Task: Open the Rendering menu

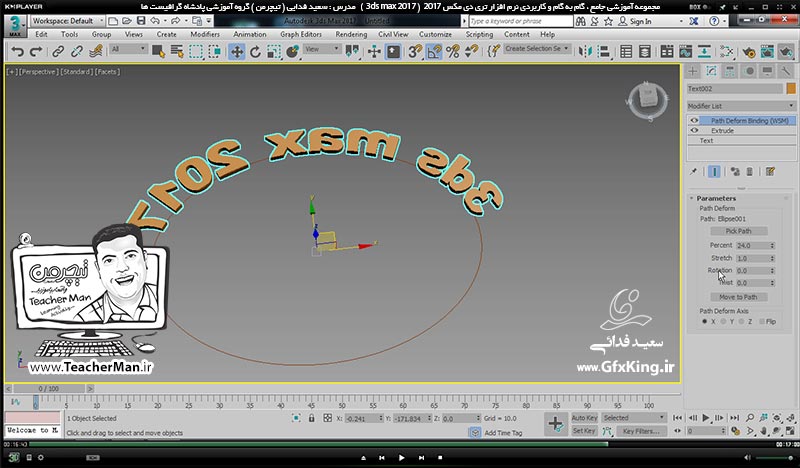Action: 351,34
